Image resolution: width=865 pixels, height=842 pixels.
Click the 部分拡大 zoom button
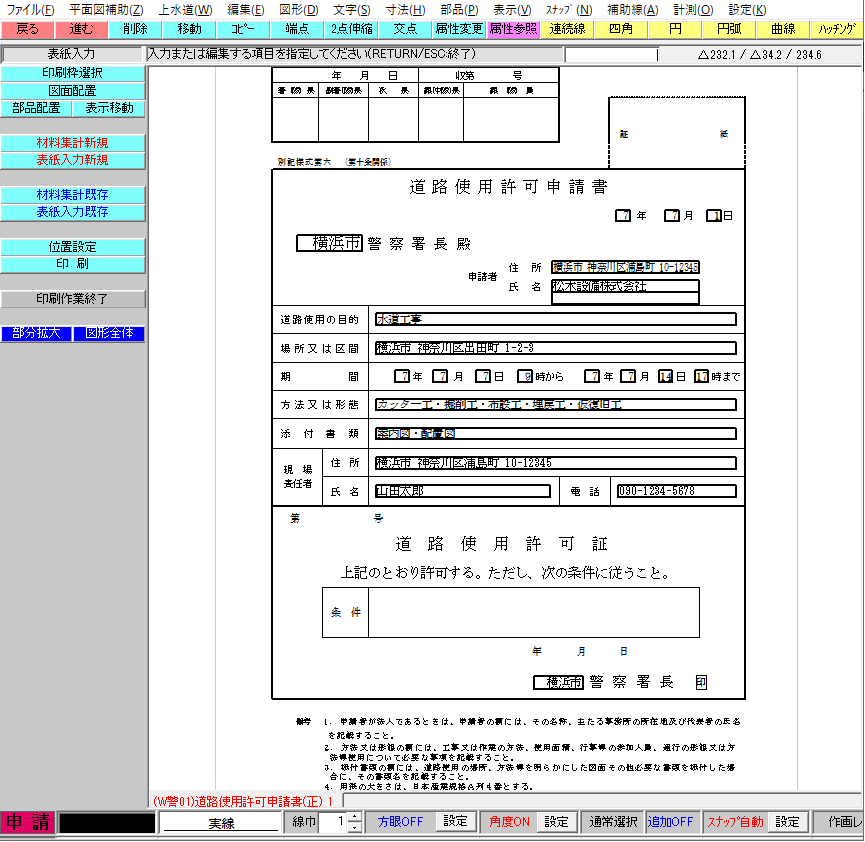(x=36, y=333)
